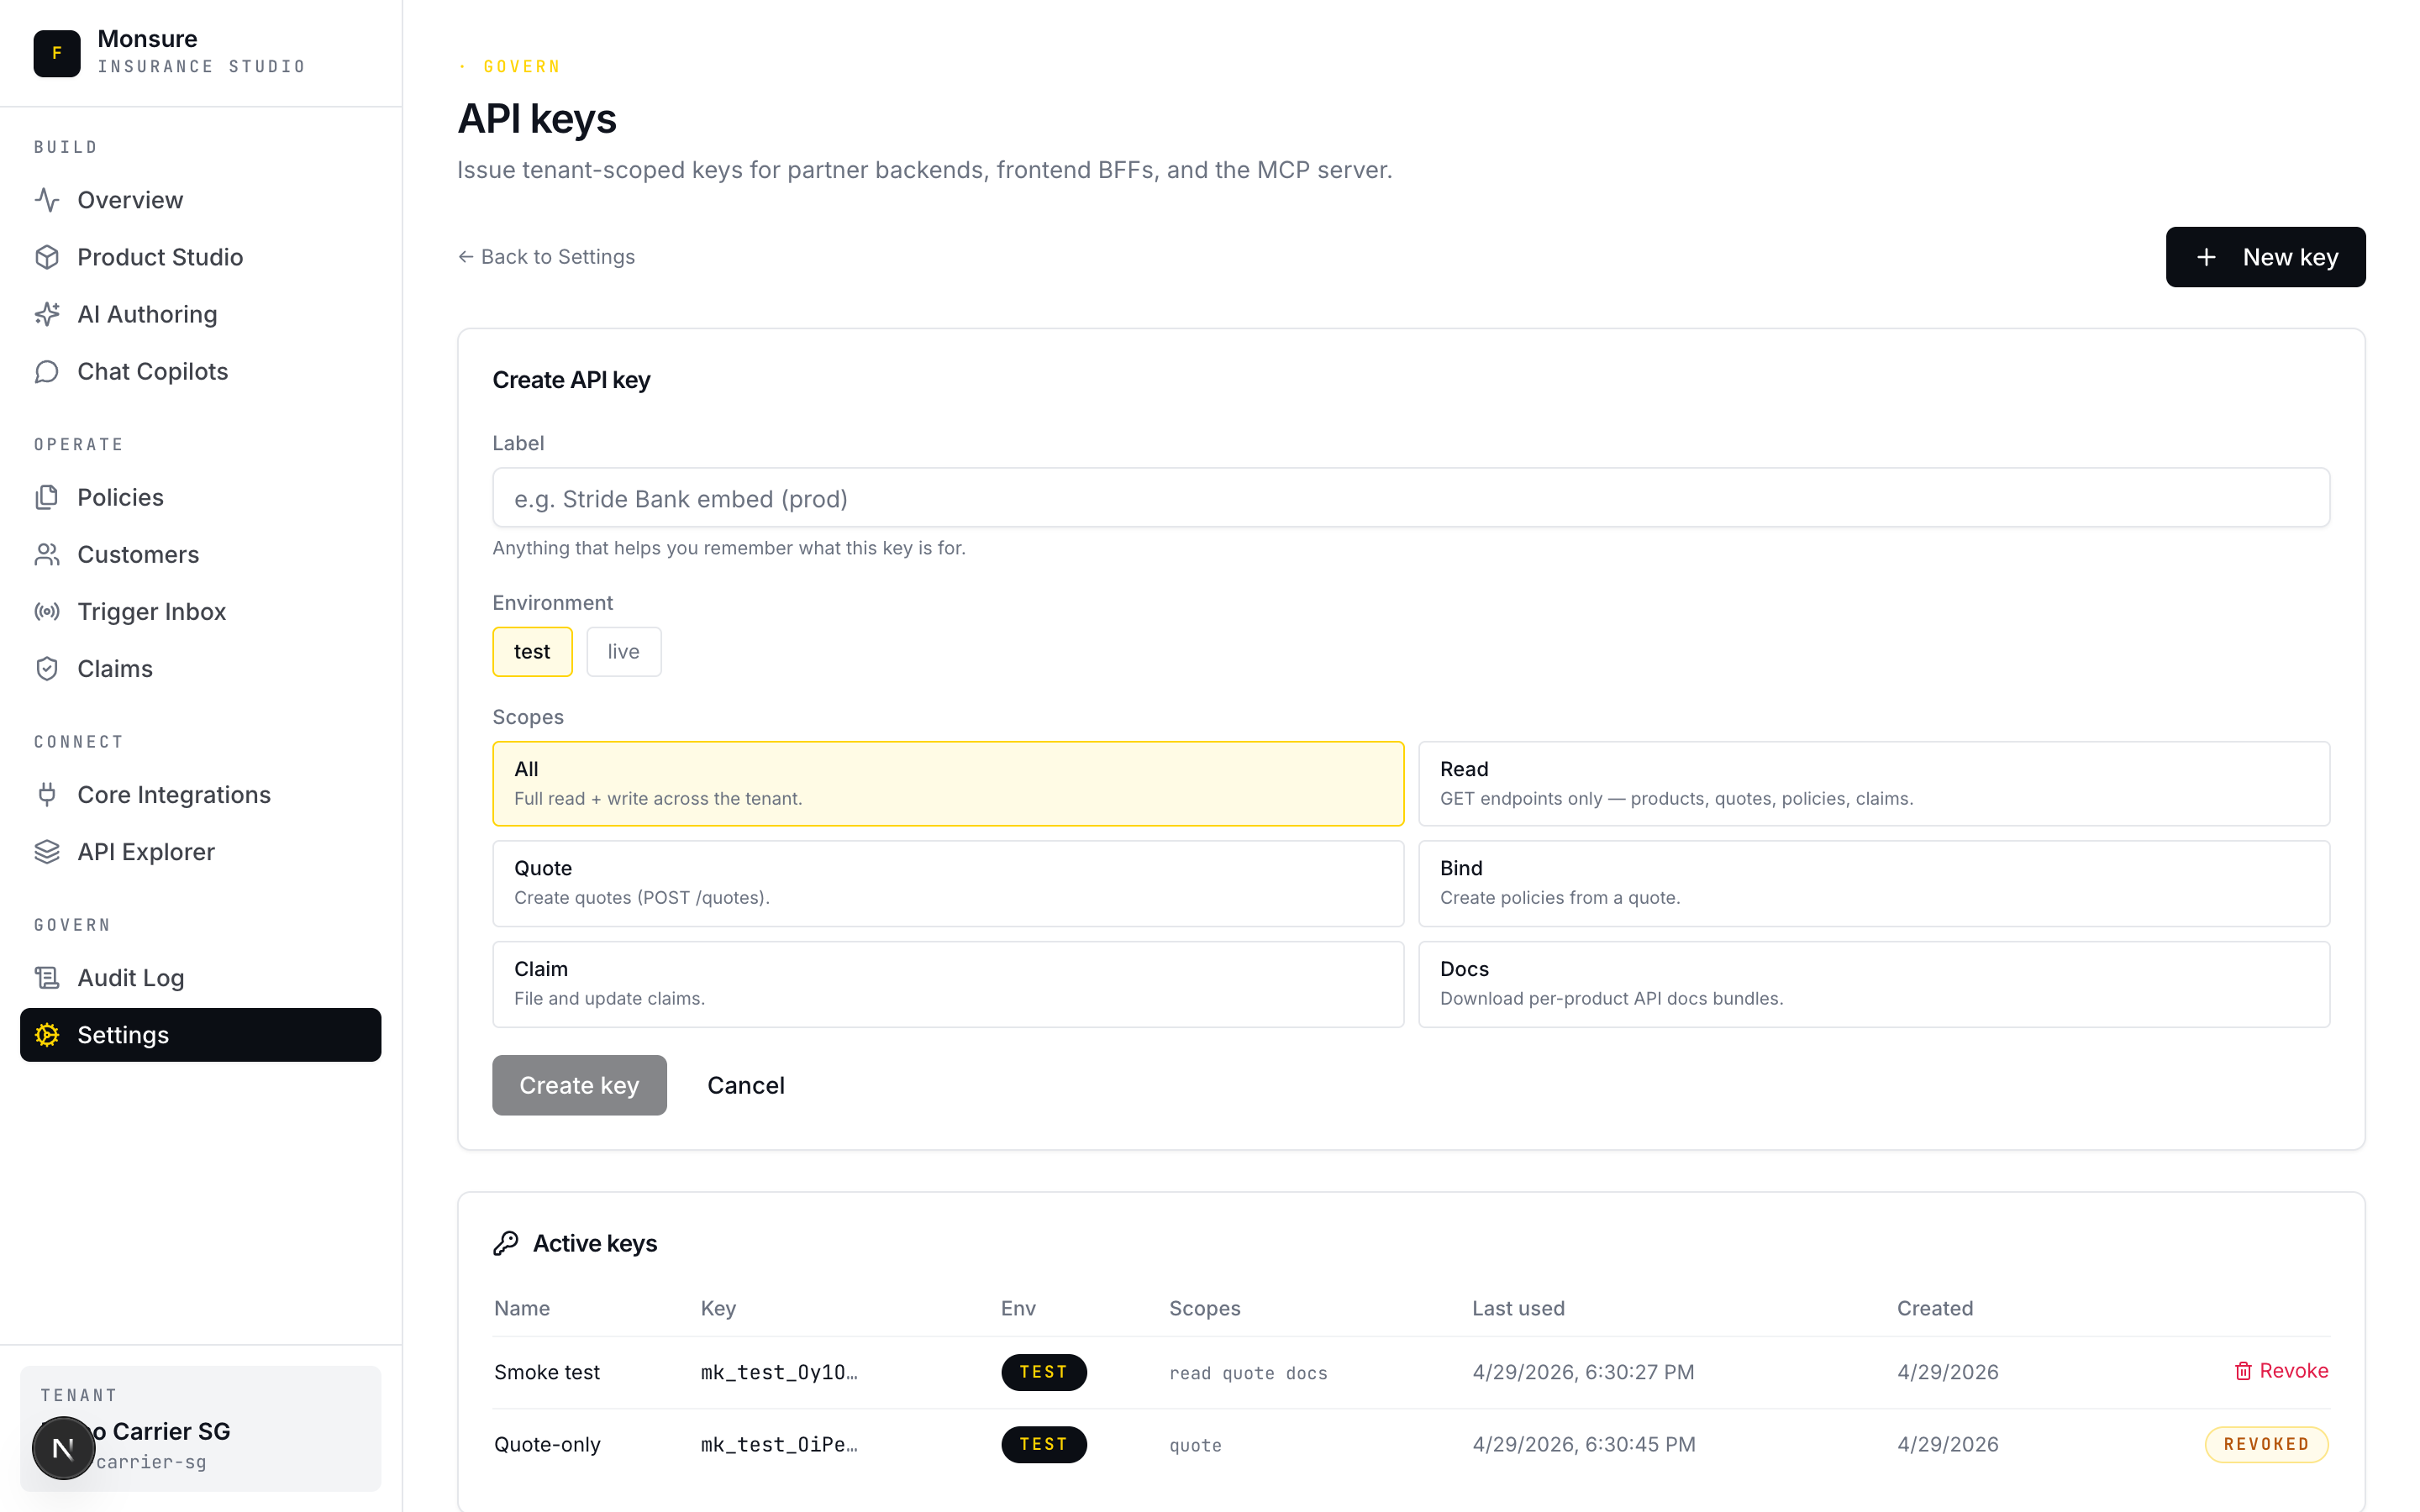Image resolution: width=2420 pixels, height=1512 pixels.
Task: Click the Trigger Inbox radio-wave icon
Action: pos(47,611)
